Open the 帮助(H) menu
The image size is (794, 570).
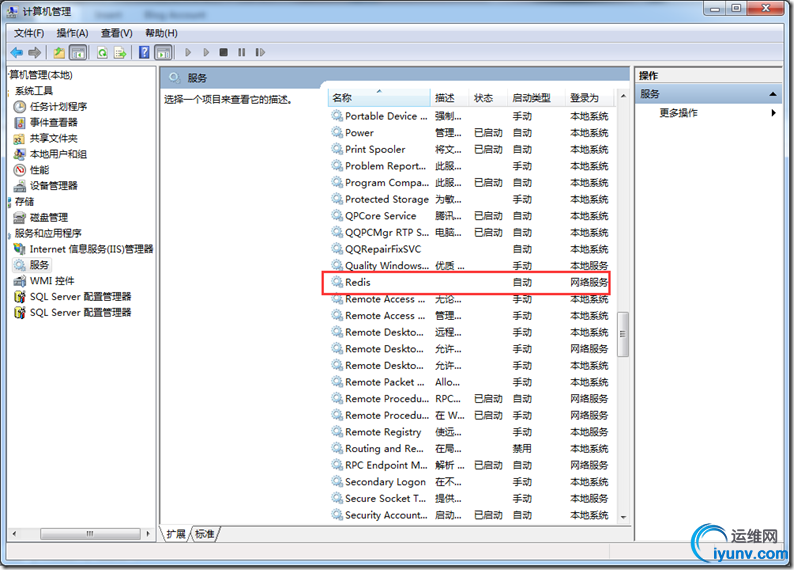coord(161,33)
